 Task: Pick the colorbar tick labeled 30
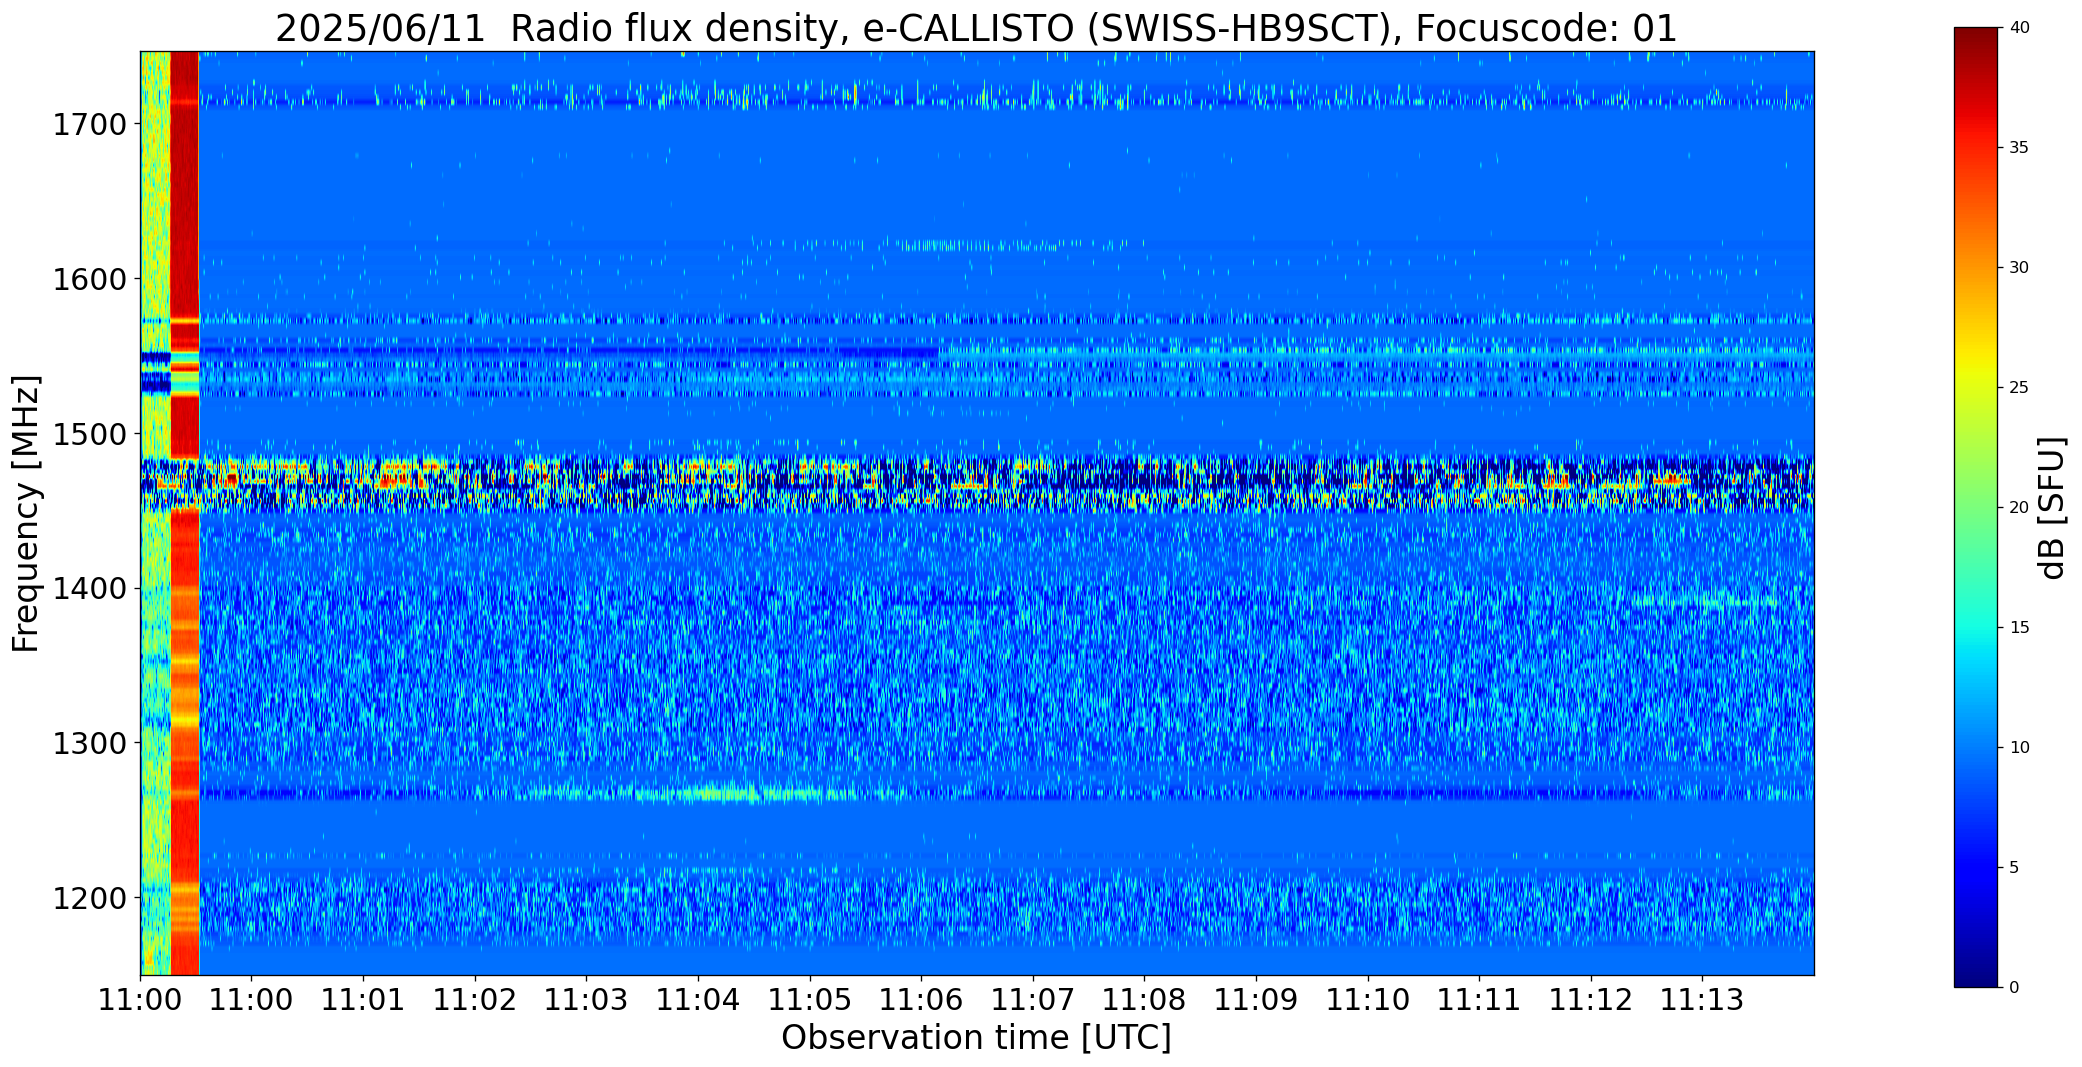pyautogui.click(x=2019, y=268)
